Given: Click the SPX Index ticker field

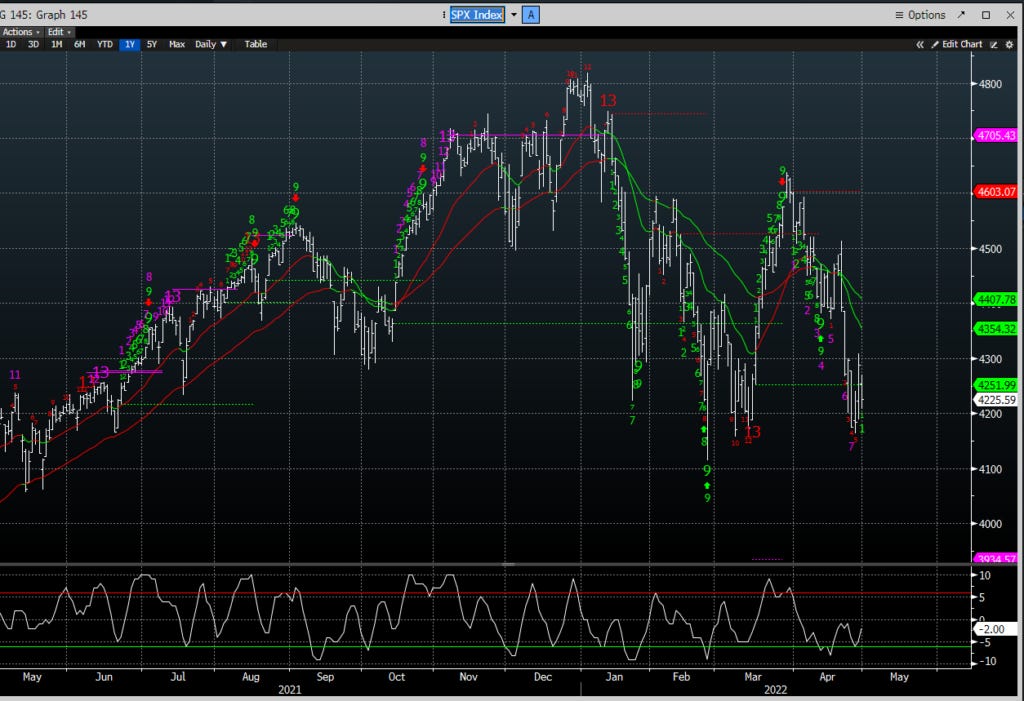Looking at the screenshot, I should (477, 14).
